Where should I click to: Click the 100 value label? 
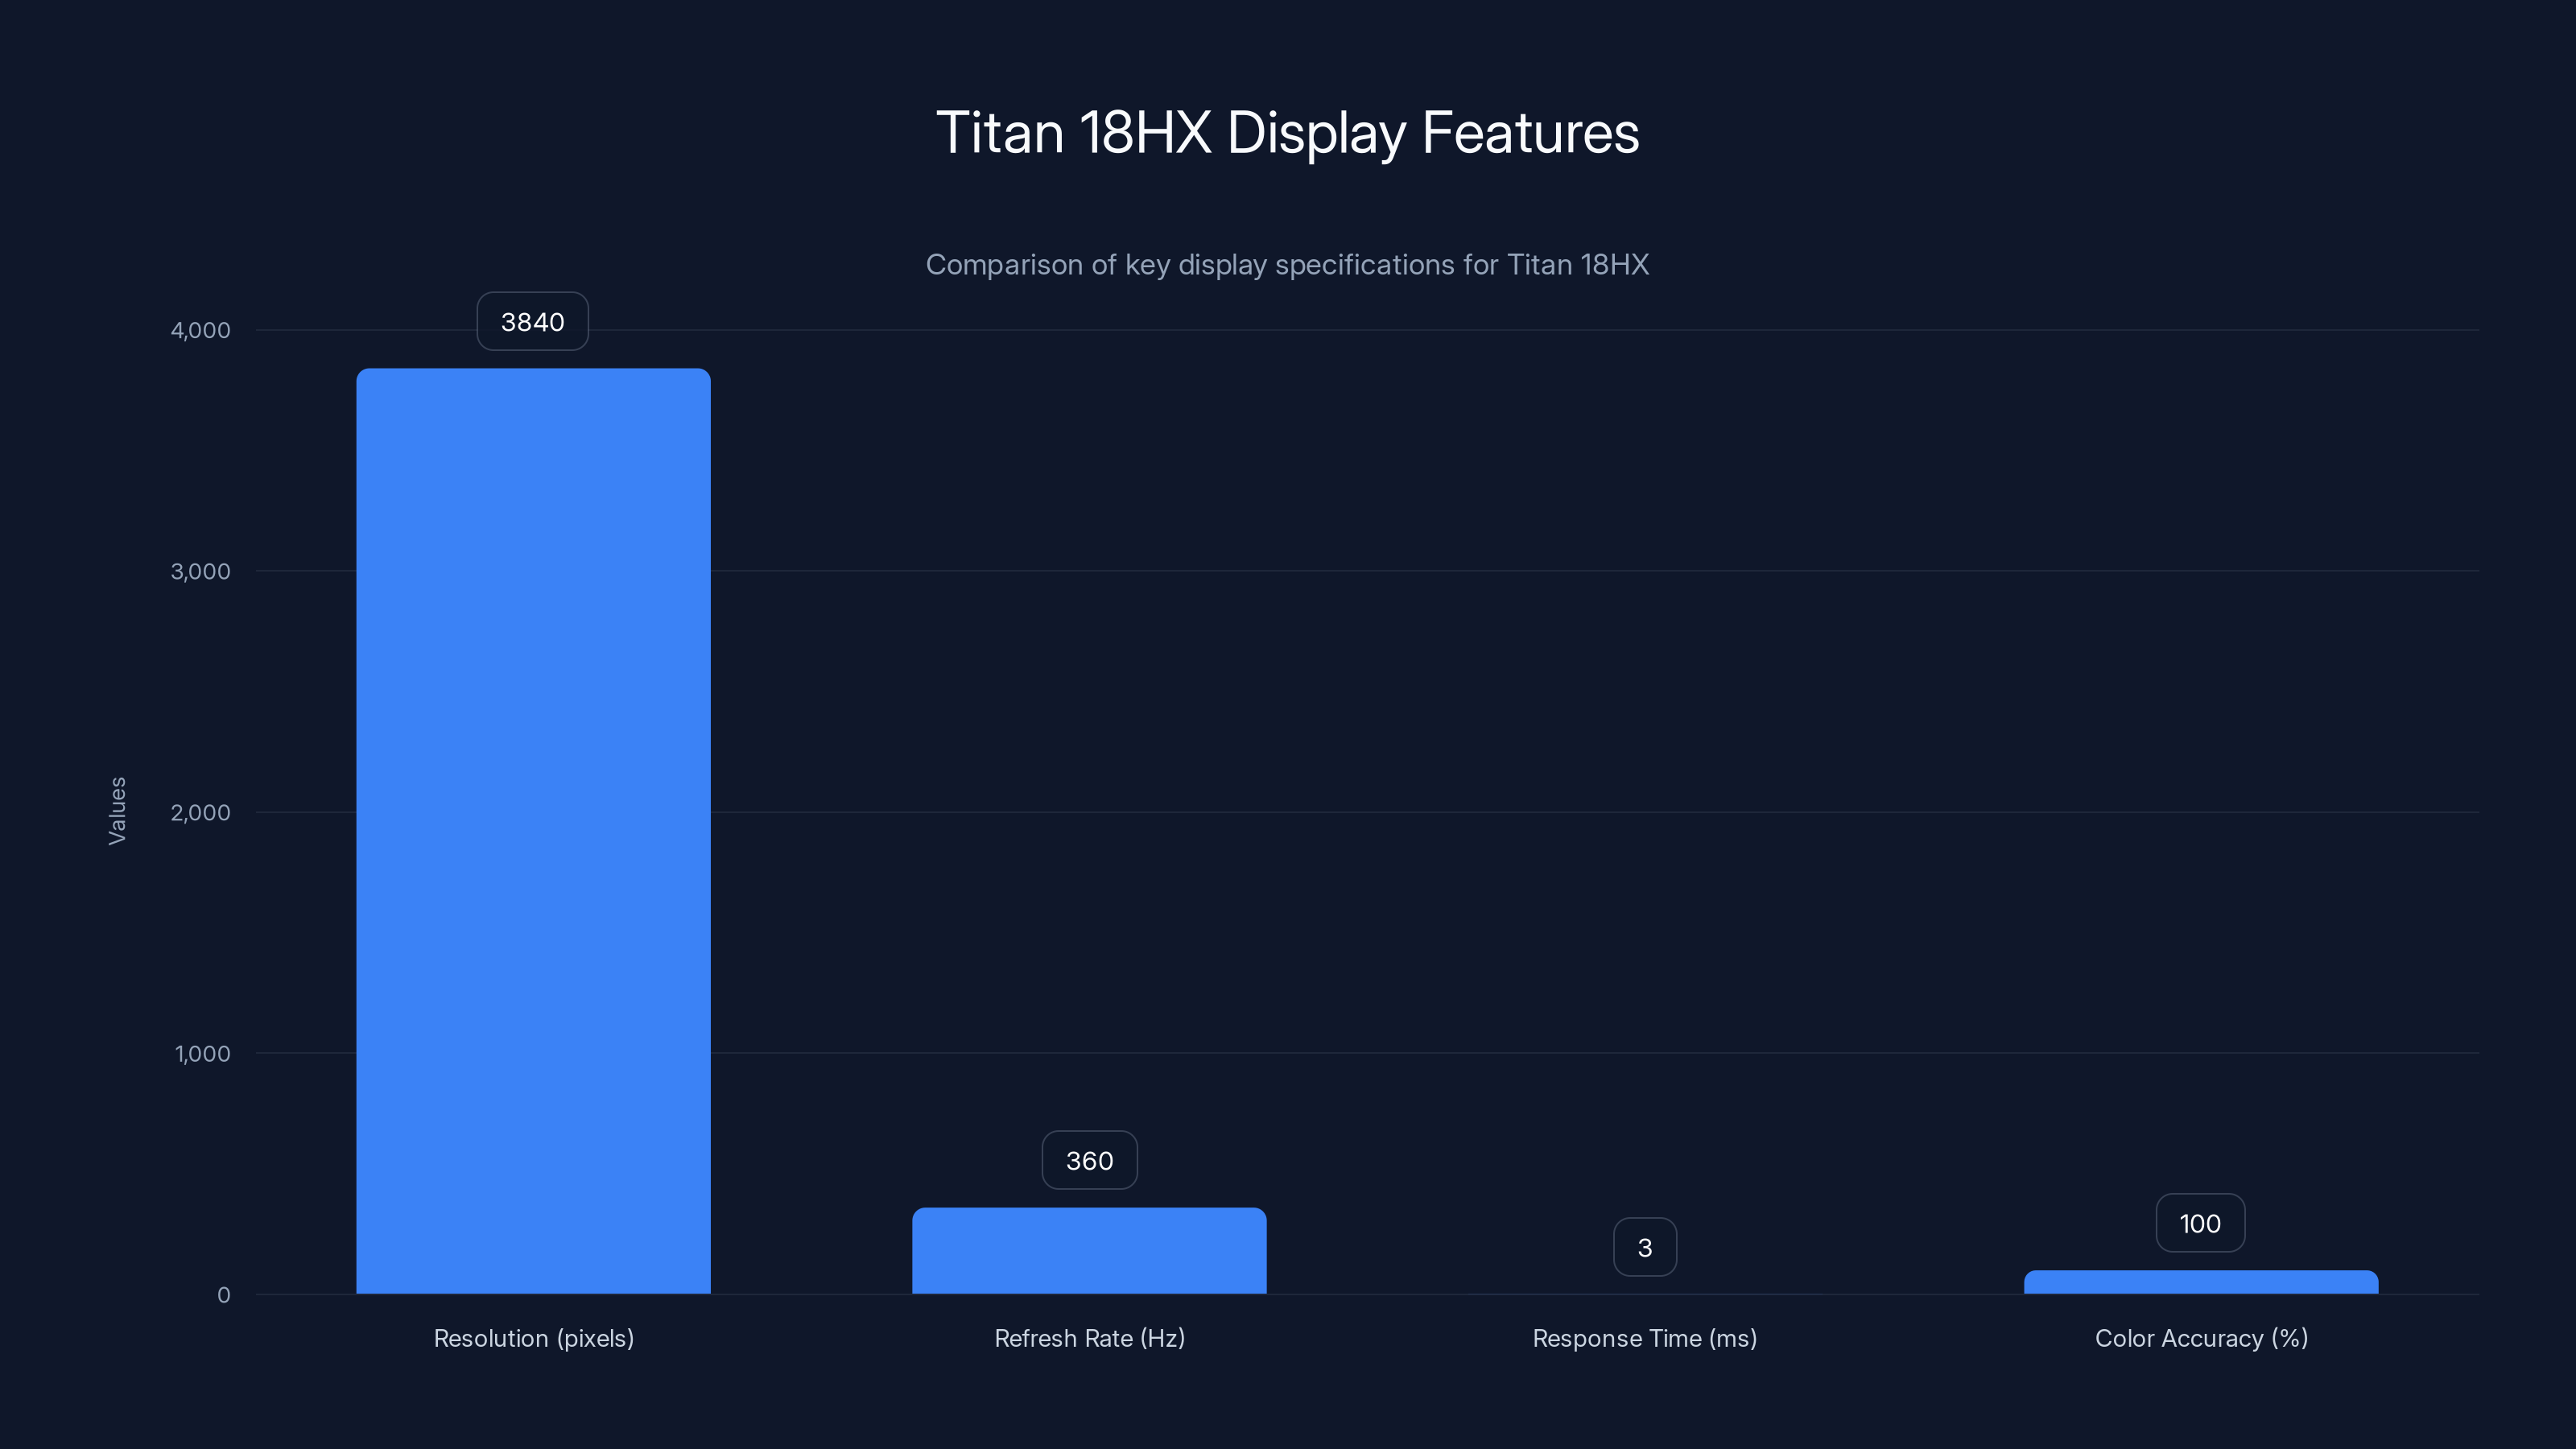2200,1223
